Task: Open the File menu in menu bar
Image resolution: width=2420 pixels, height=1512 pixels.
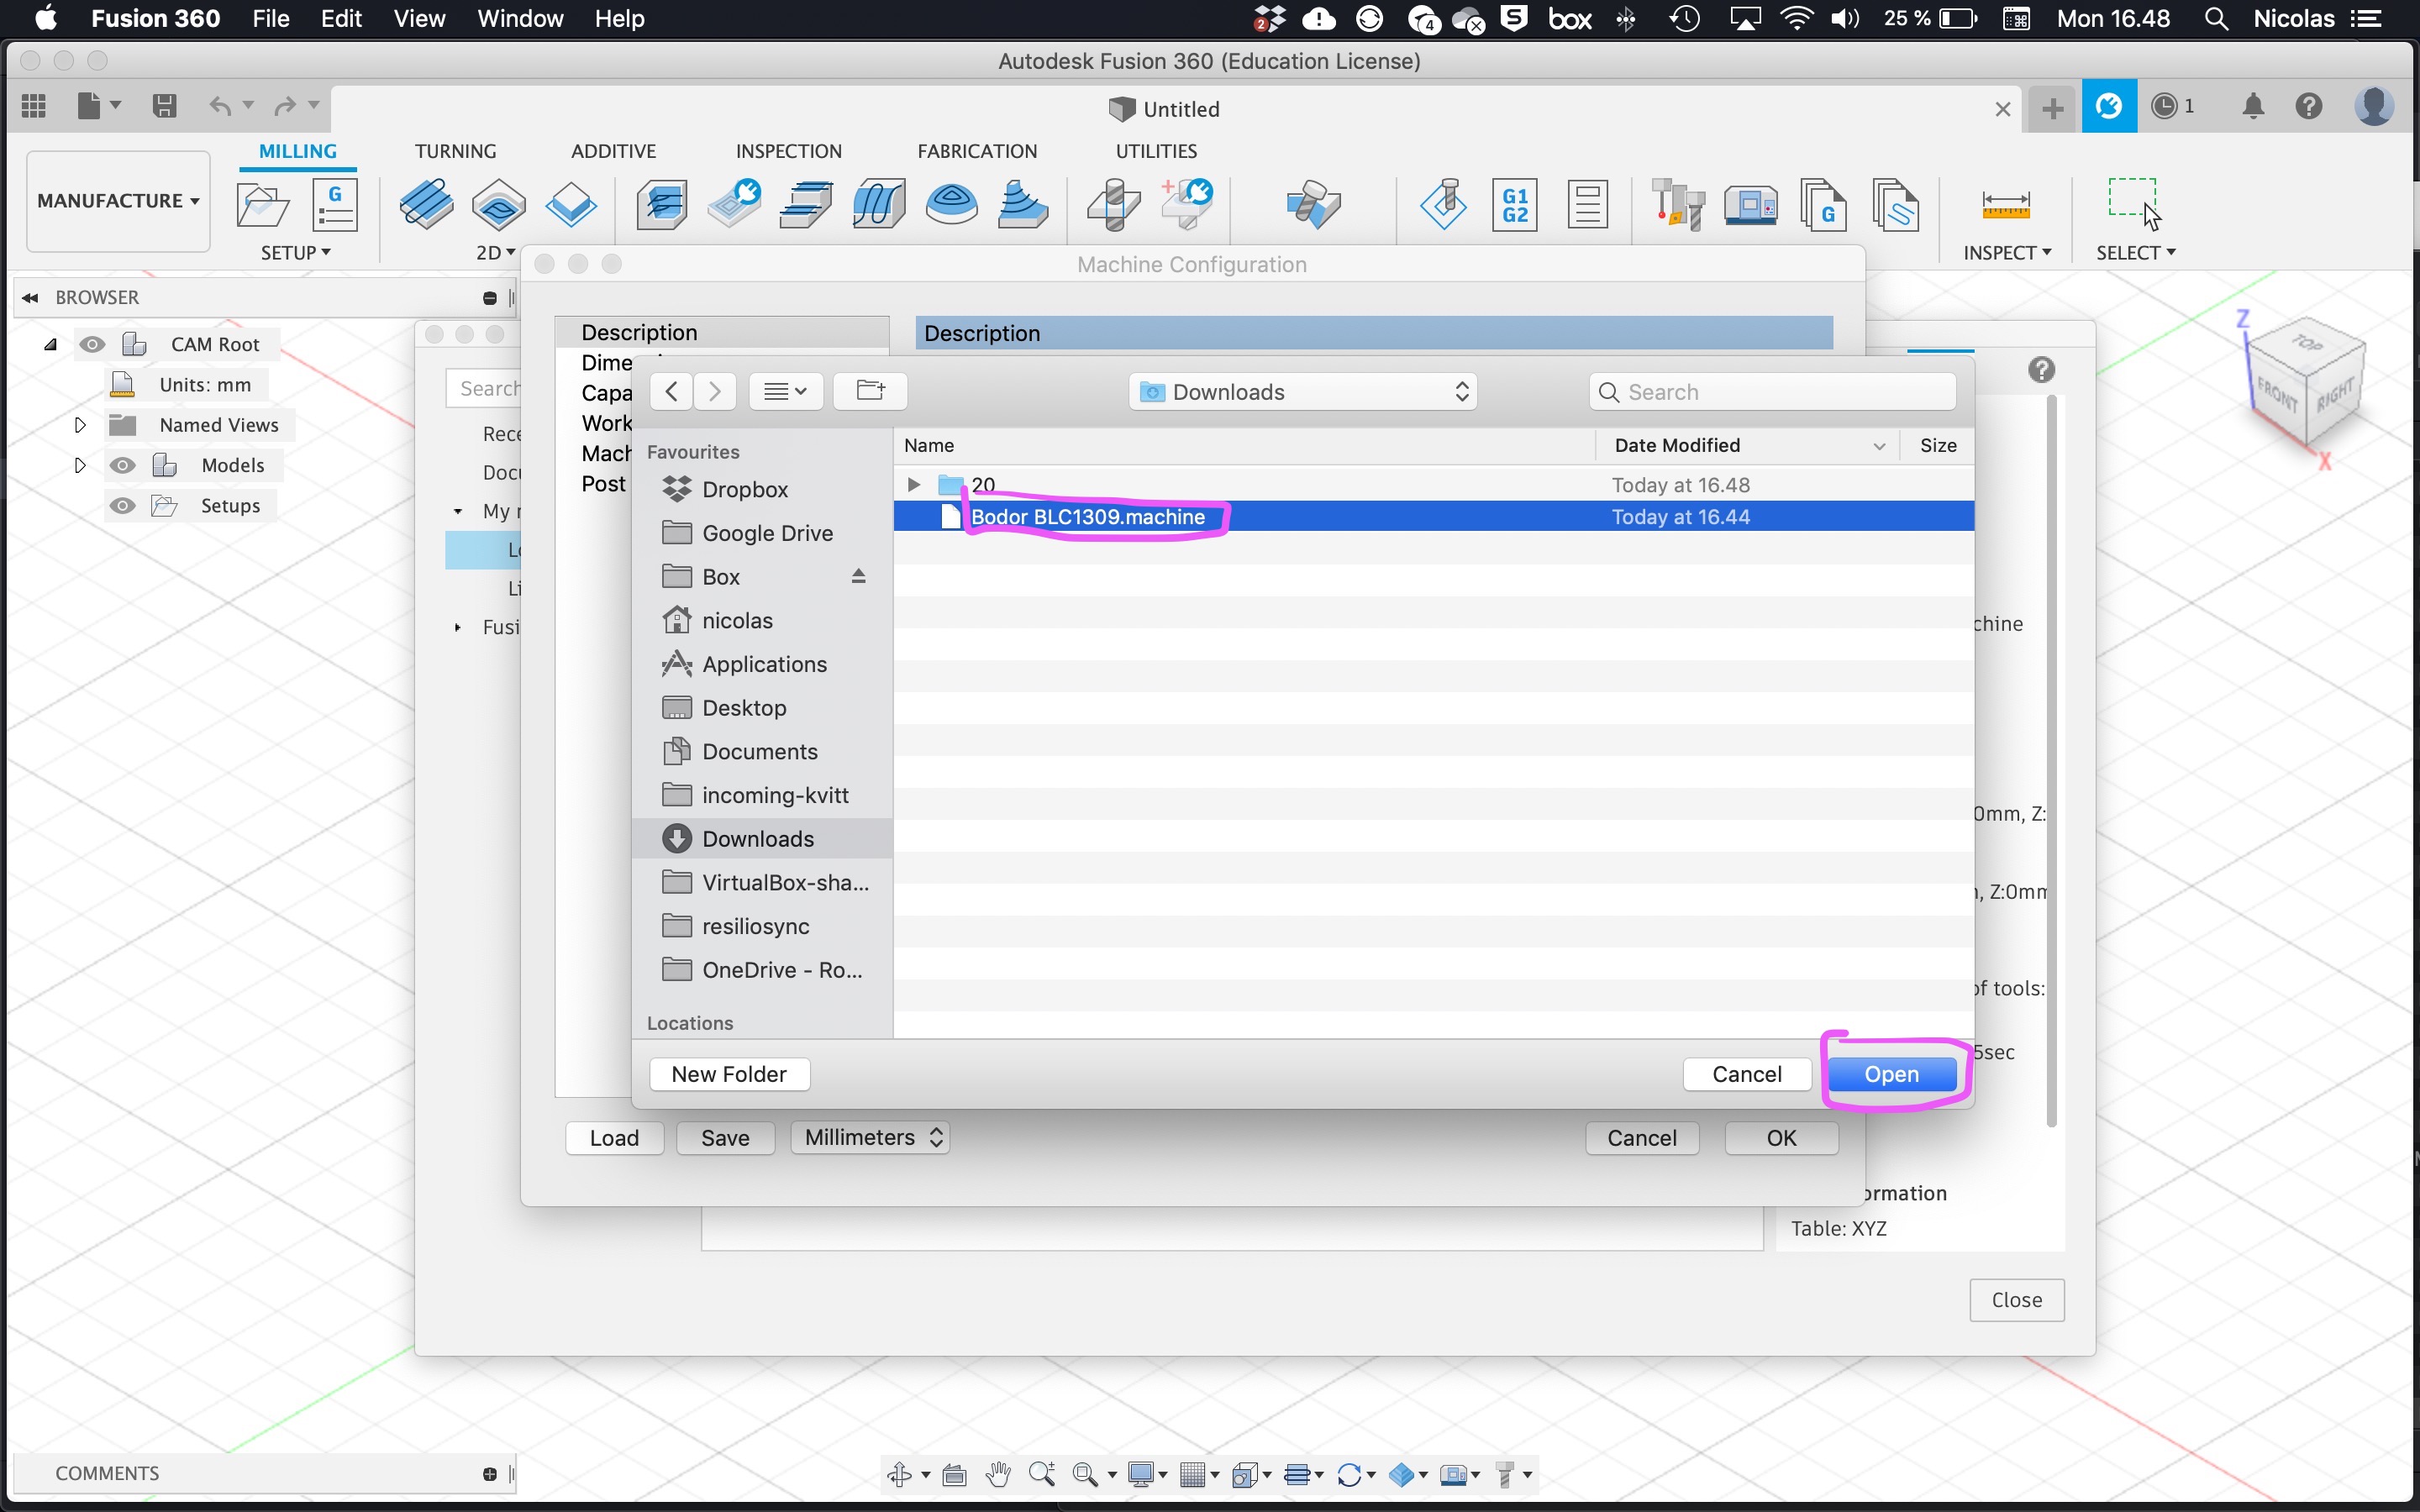Action: point(270,18)
